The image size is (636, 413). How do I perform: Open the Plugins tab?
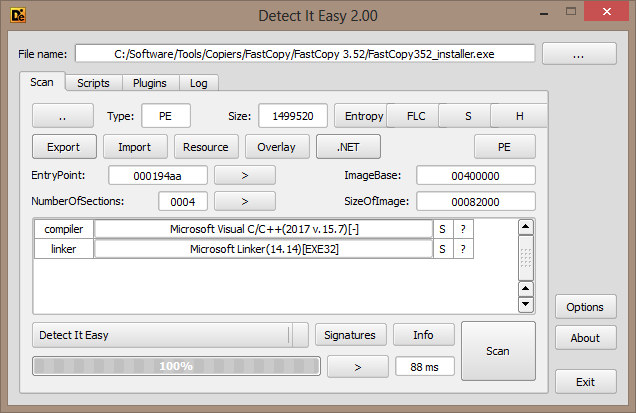pos(150,83)
